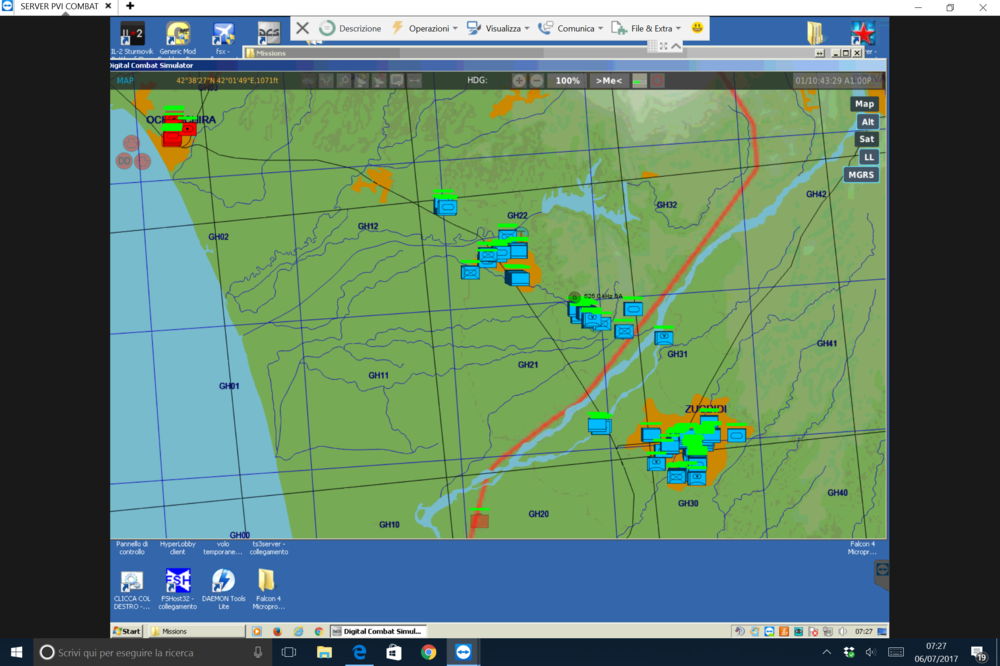Maximize the Missions window
Screen dimensions: 1000x666
846,53
